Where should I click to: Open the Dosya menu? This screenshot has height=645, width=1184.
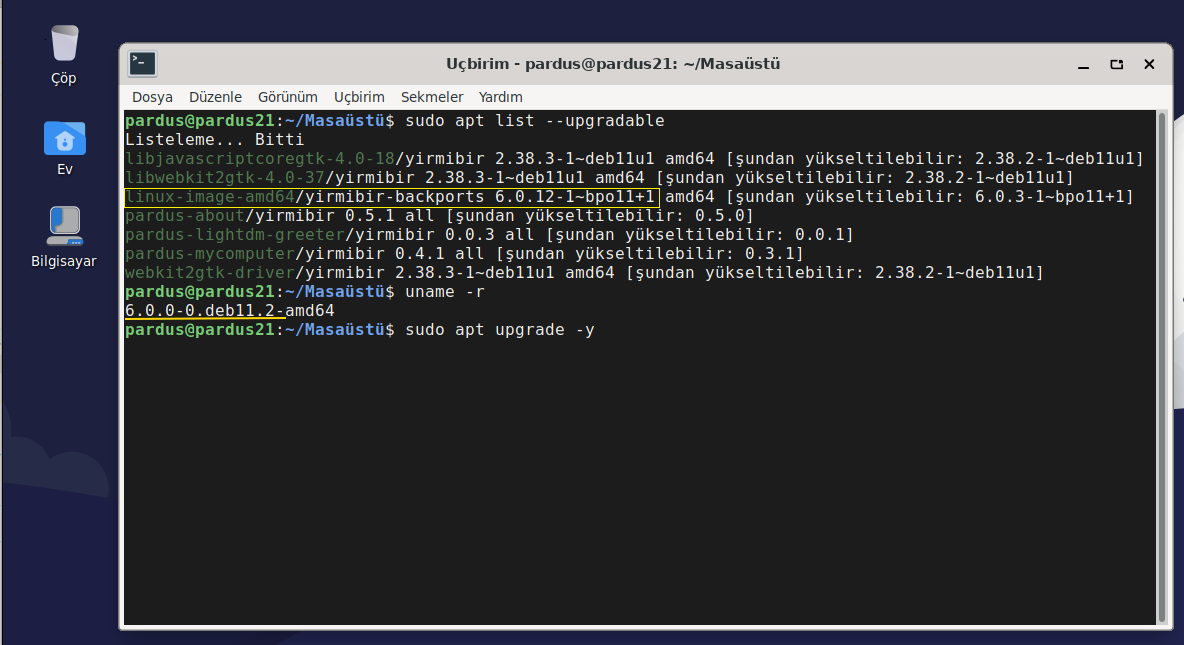(153, 97)
